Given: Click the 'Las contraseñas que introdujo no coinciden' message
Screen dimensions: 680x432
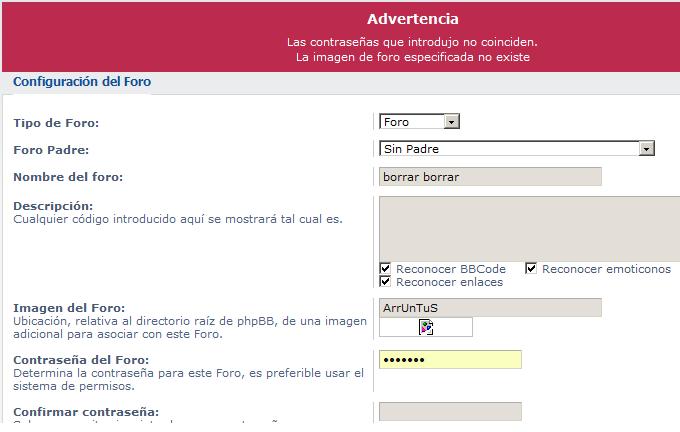Looking at the screenshot, I should 412,42.
